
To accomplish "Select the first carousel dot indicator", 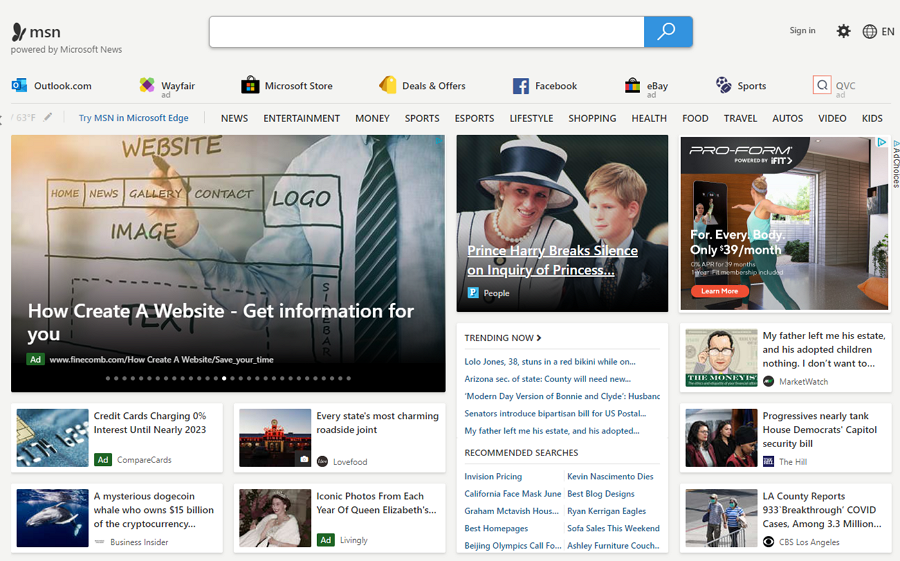I will (x=107, y=378).
